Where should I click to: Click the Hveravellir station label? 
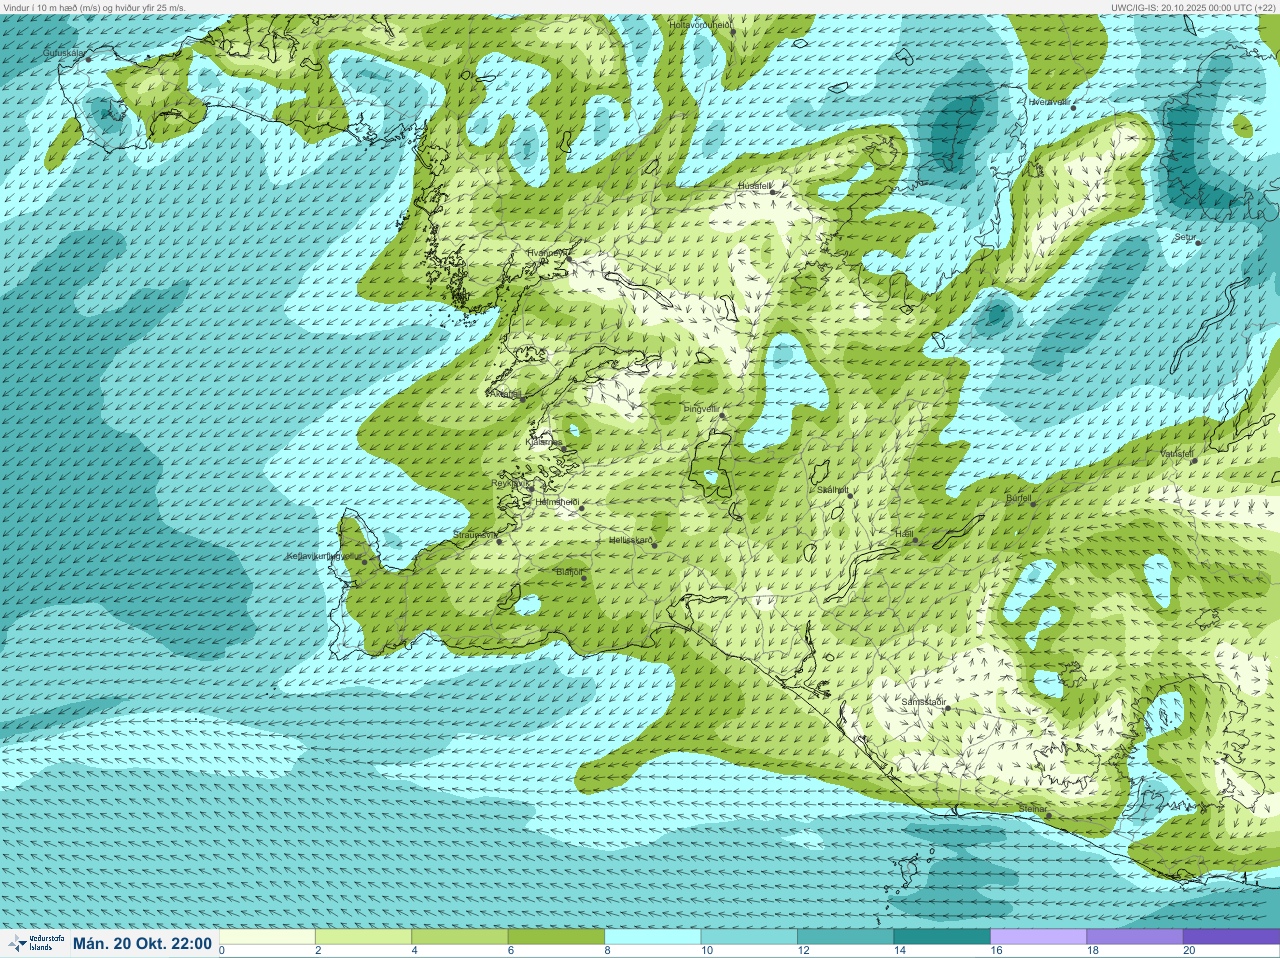tap(1050, 102)
